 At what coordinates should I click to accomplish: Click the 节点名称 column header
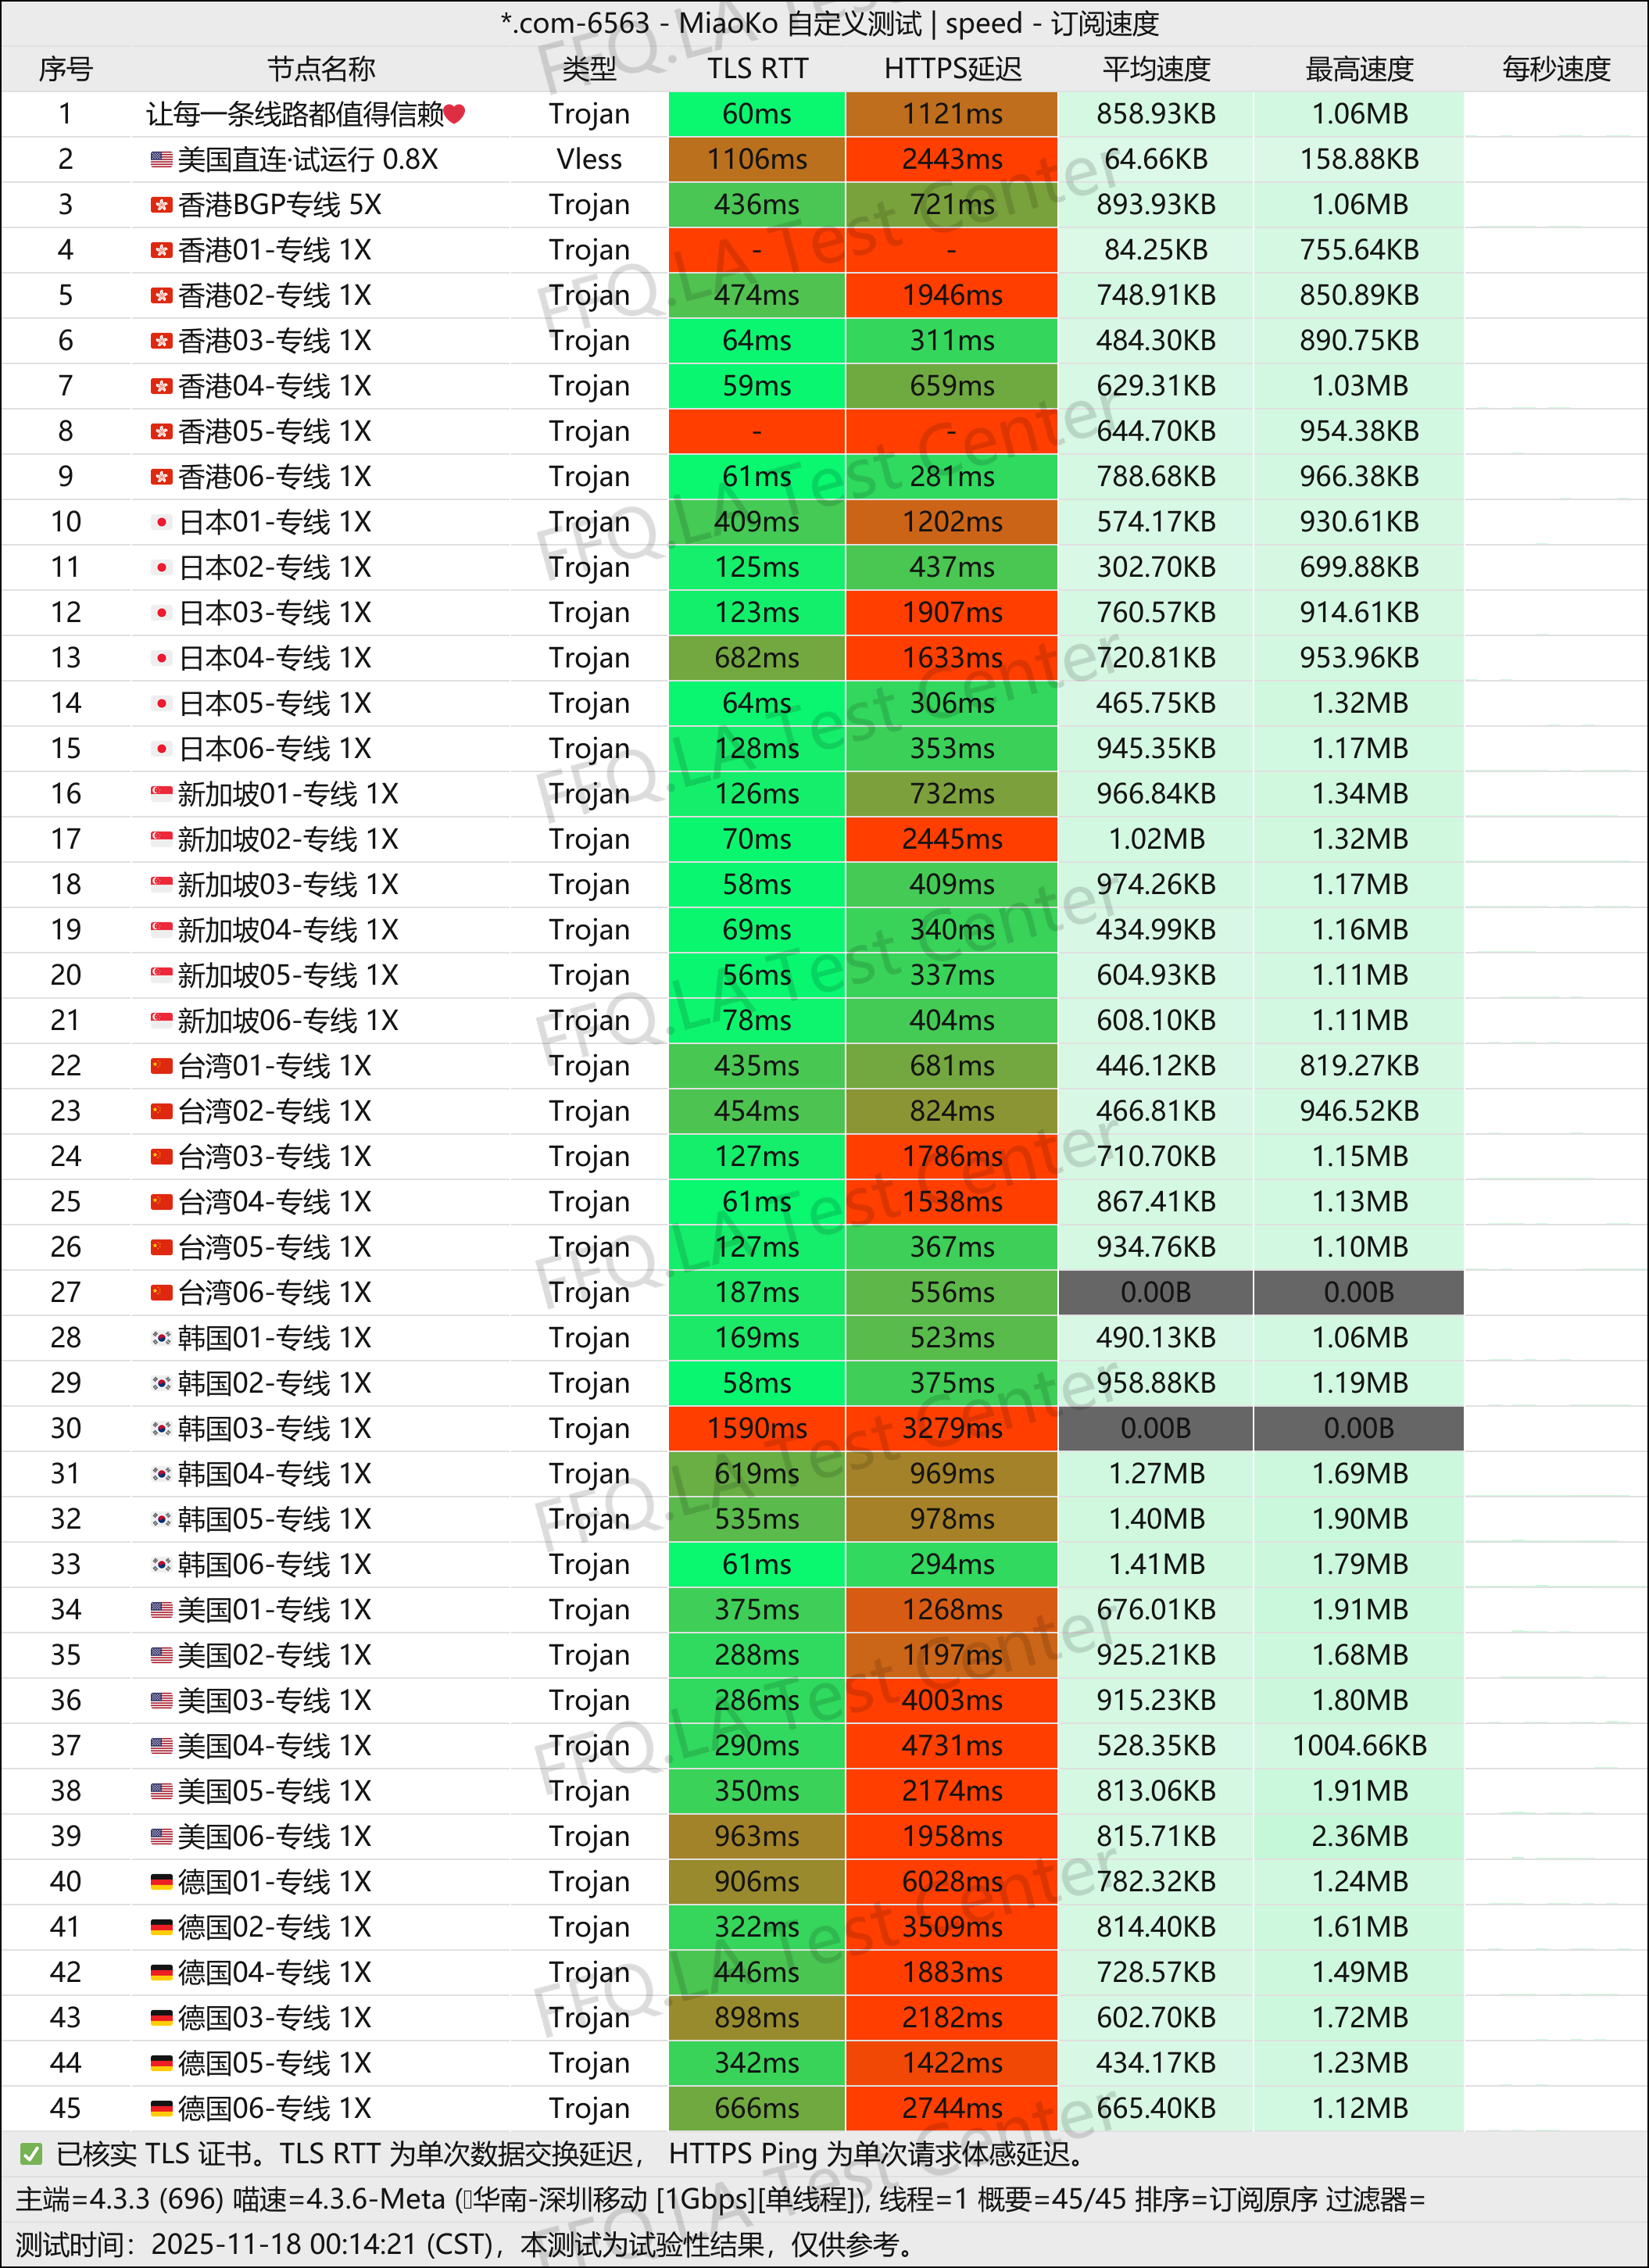[321, 69]
